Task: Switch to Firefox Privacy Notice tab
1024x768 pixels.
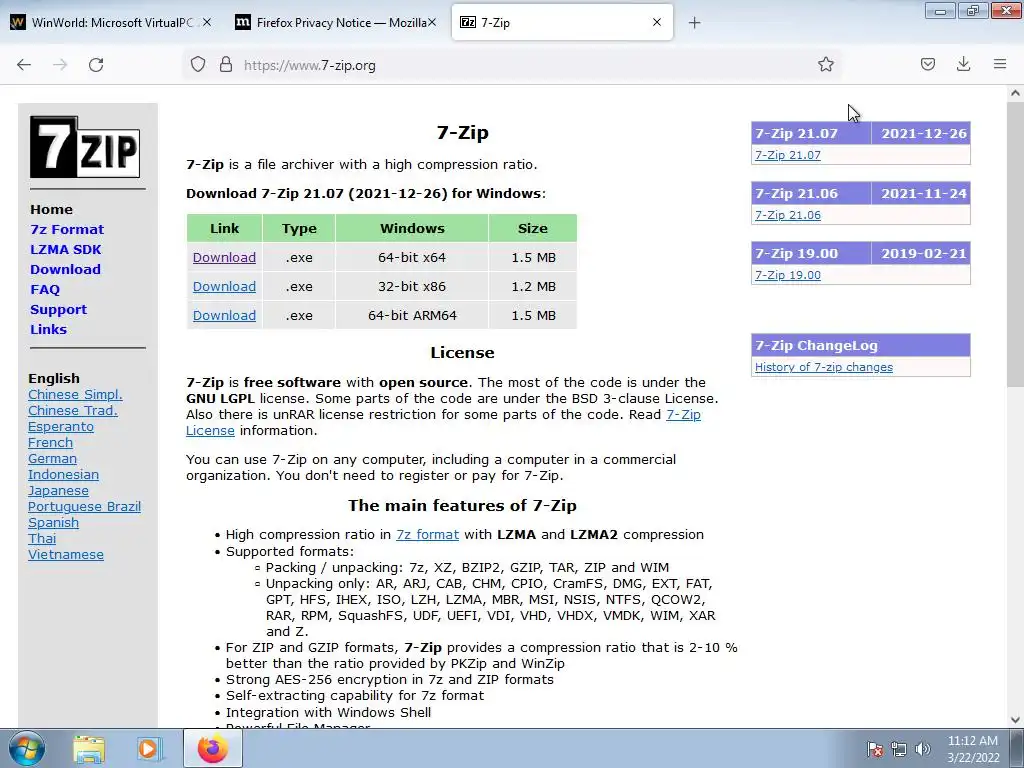Action: [335, 22]
